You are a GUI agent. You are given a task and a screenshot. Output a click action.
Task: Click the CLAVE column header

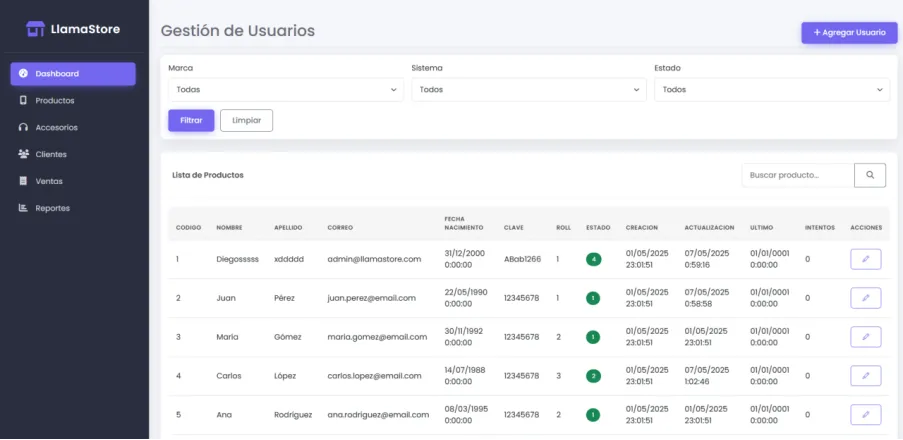coord(514,227)
